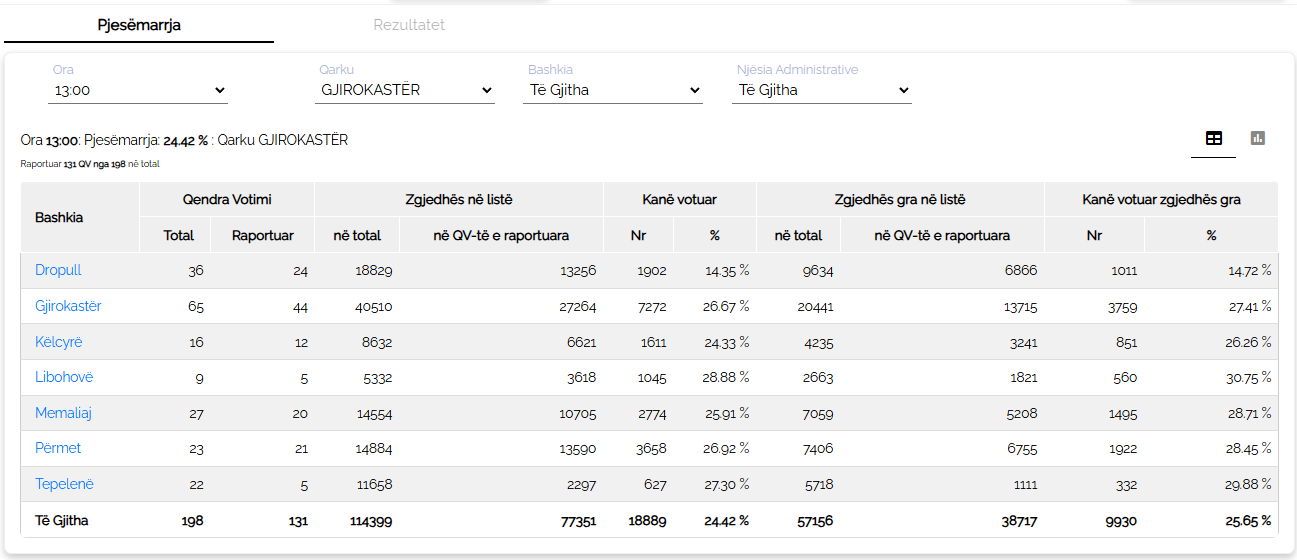Screen dimensions: 1297x560
Task: Select the Të Gjitha totals row label
Action: 62,520
